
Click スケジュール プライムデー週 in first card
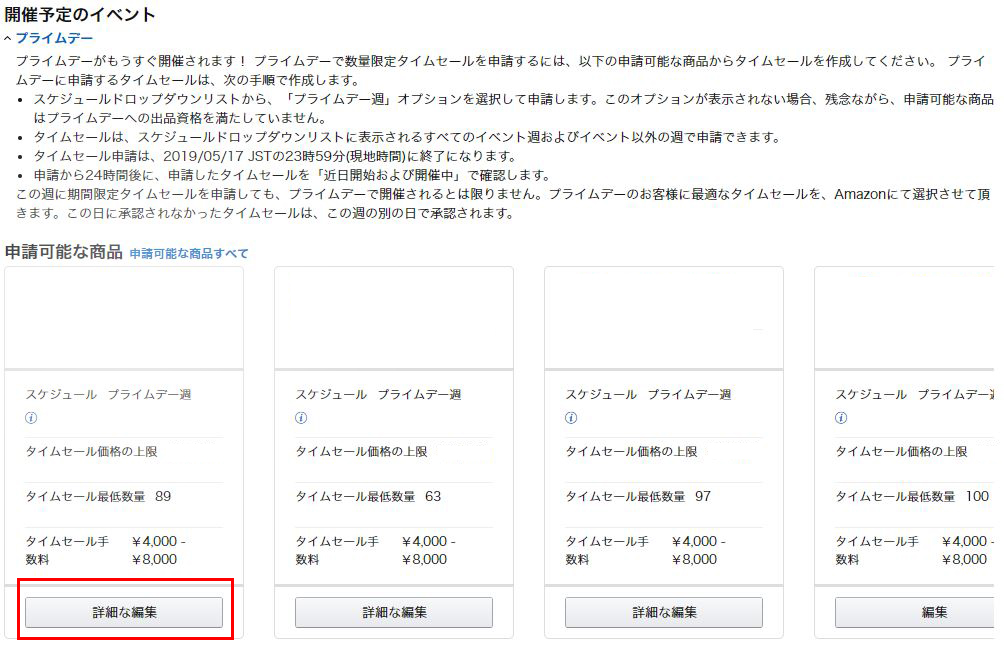pos(108,394)
